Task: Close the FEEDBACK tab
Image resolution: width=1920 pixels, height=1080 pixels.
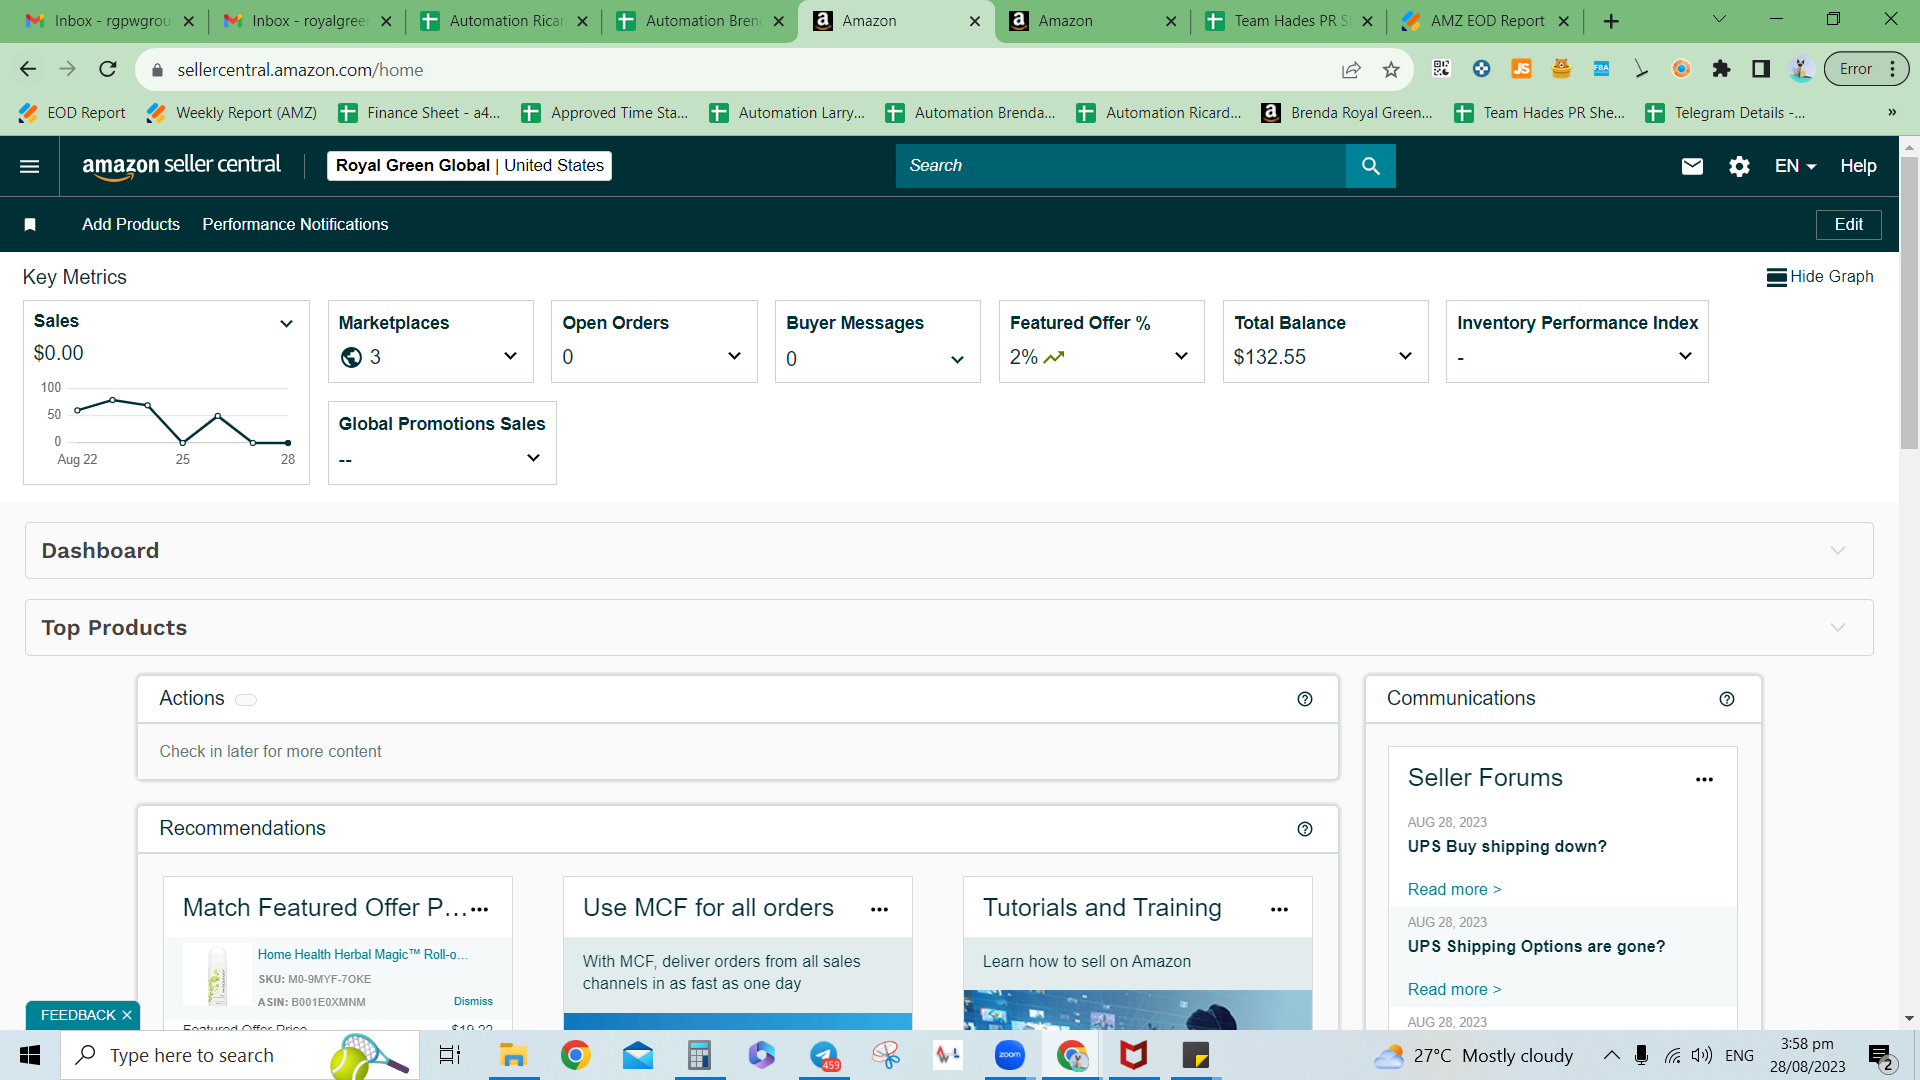Action: click(x=127, y=1015)
